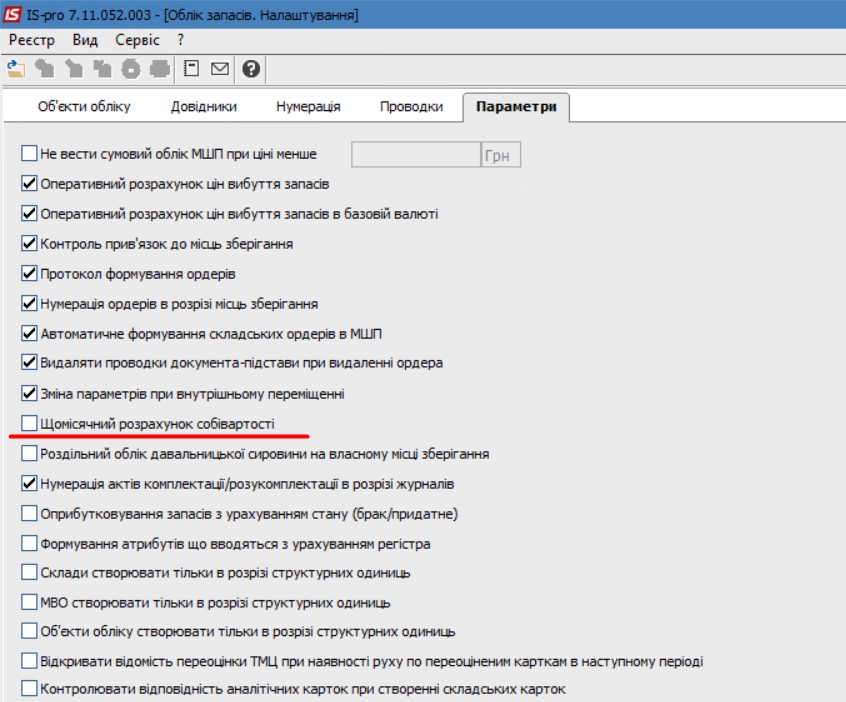Viewport: 846px width, 702px height.
Task: Click the open folder toolbar icon
Action: coord(15,68)
